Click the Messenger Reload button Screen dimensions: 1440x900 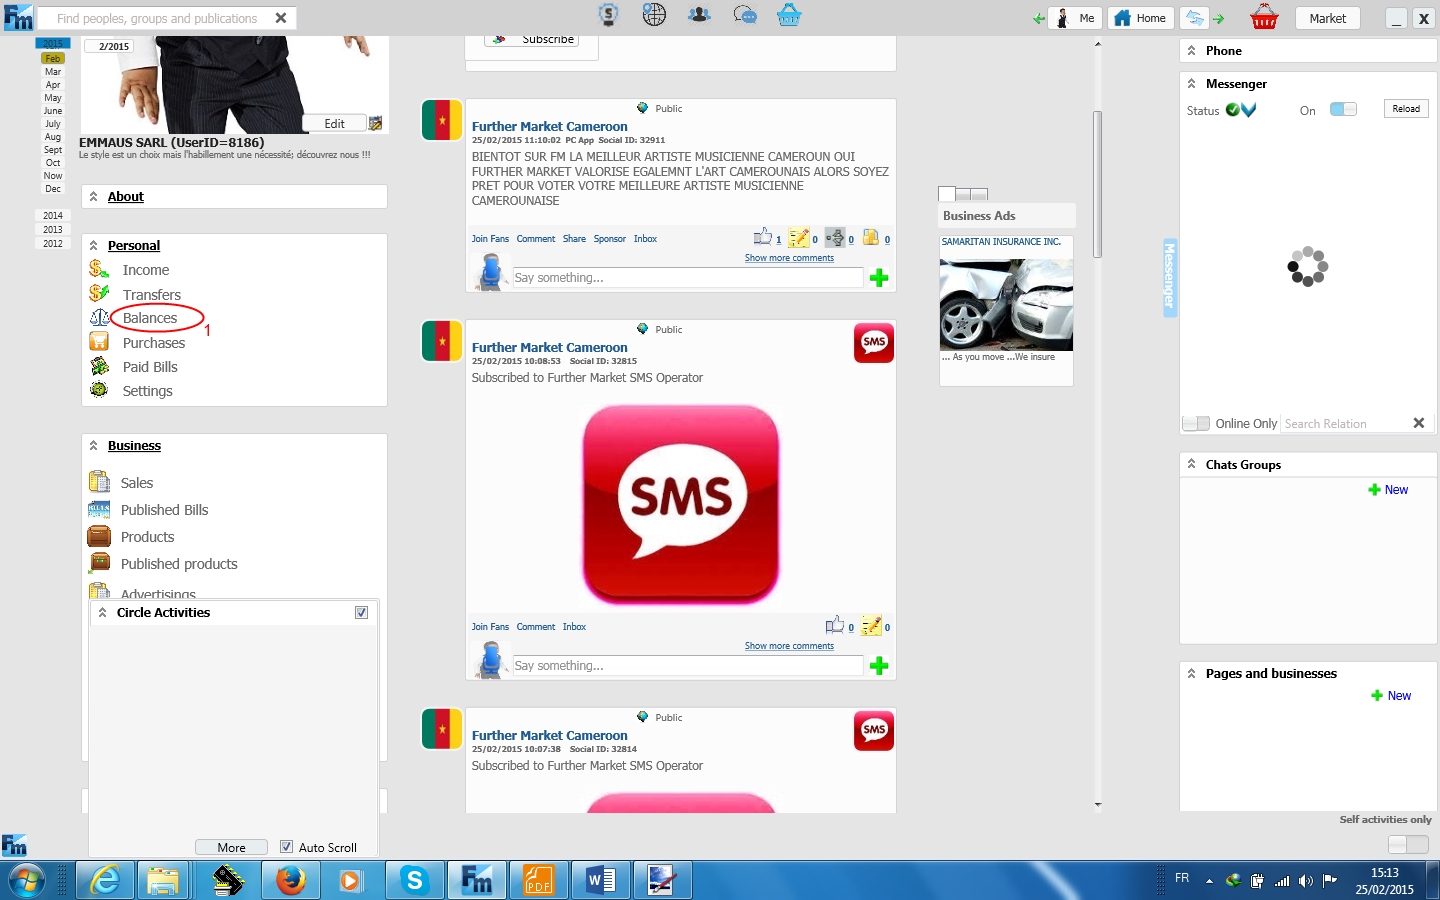(1406, 108)
